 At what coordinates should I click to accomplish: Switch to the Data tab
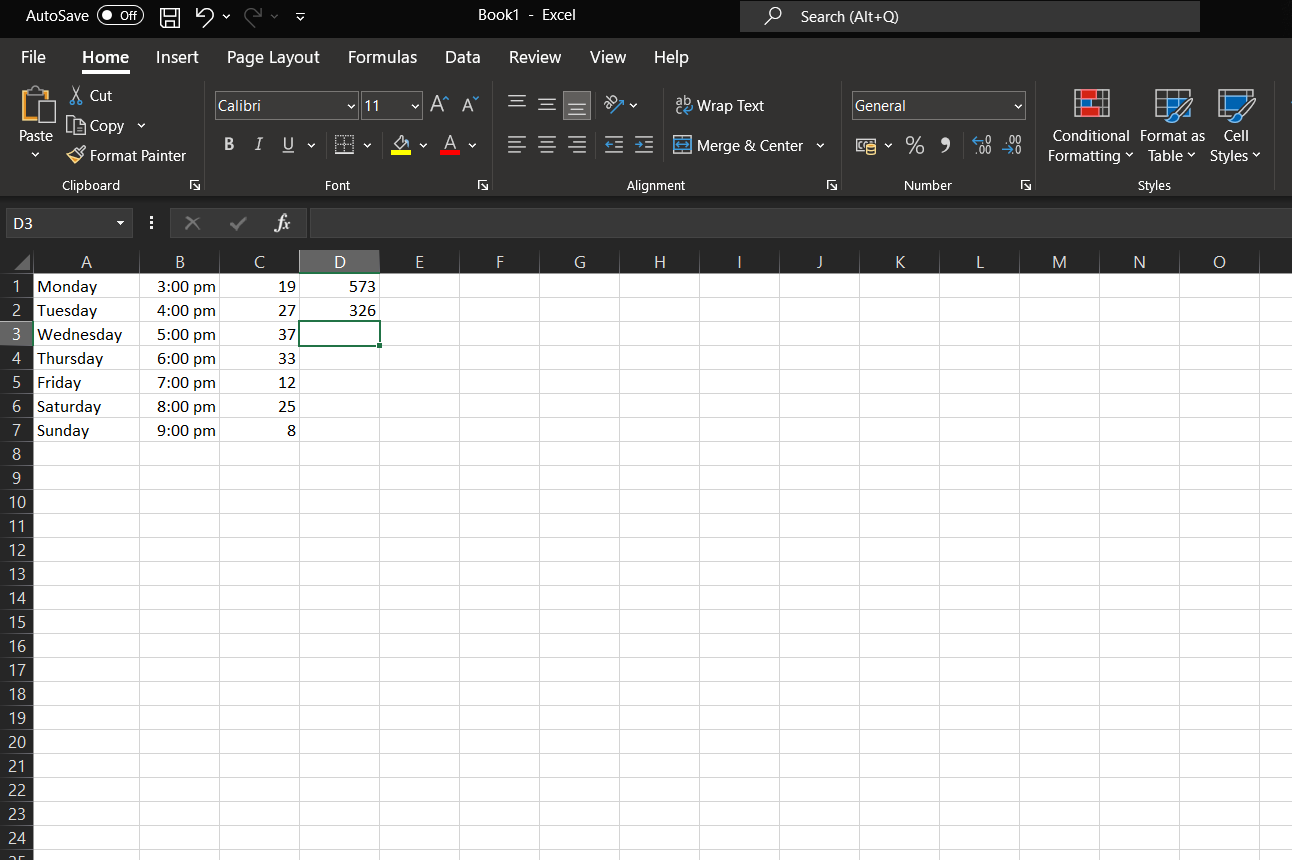pos(462,57)
